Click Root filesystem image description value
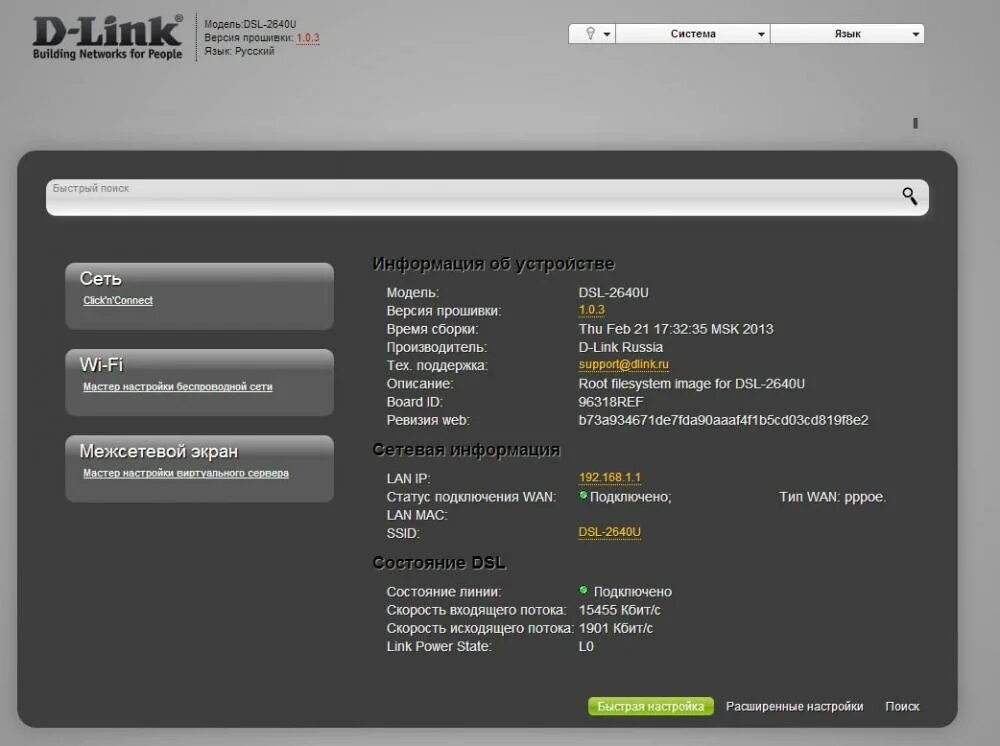Viewport: 1000px width, 746px height. coord(691,384)
